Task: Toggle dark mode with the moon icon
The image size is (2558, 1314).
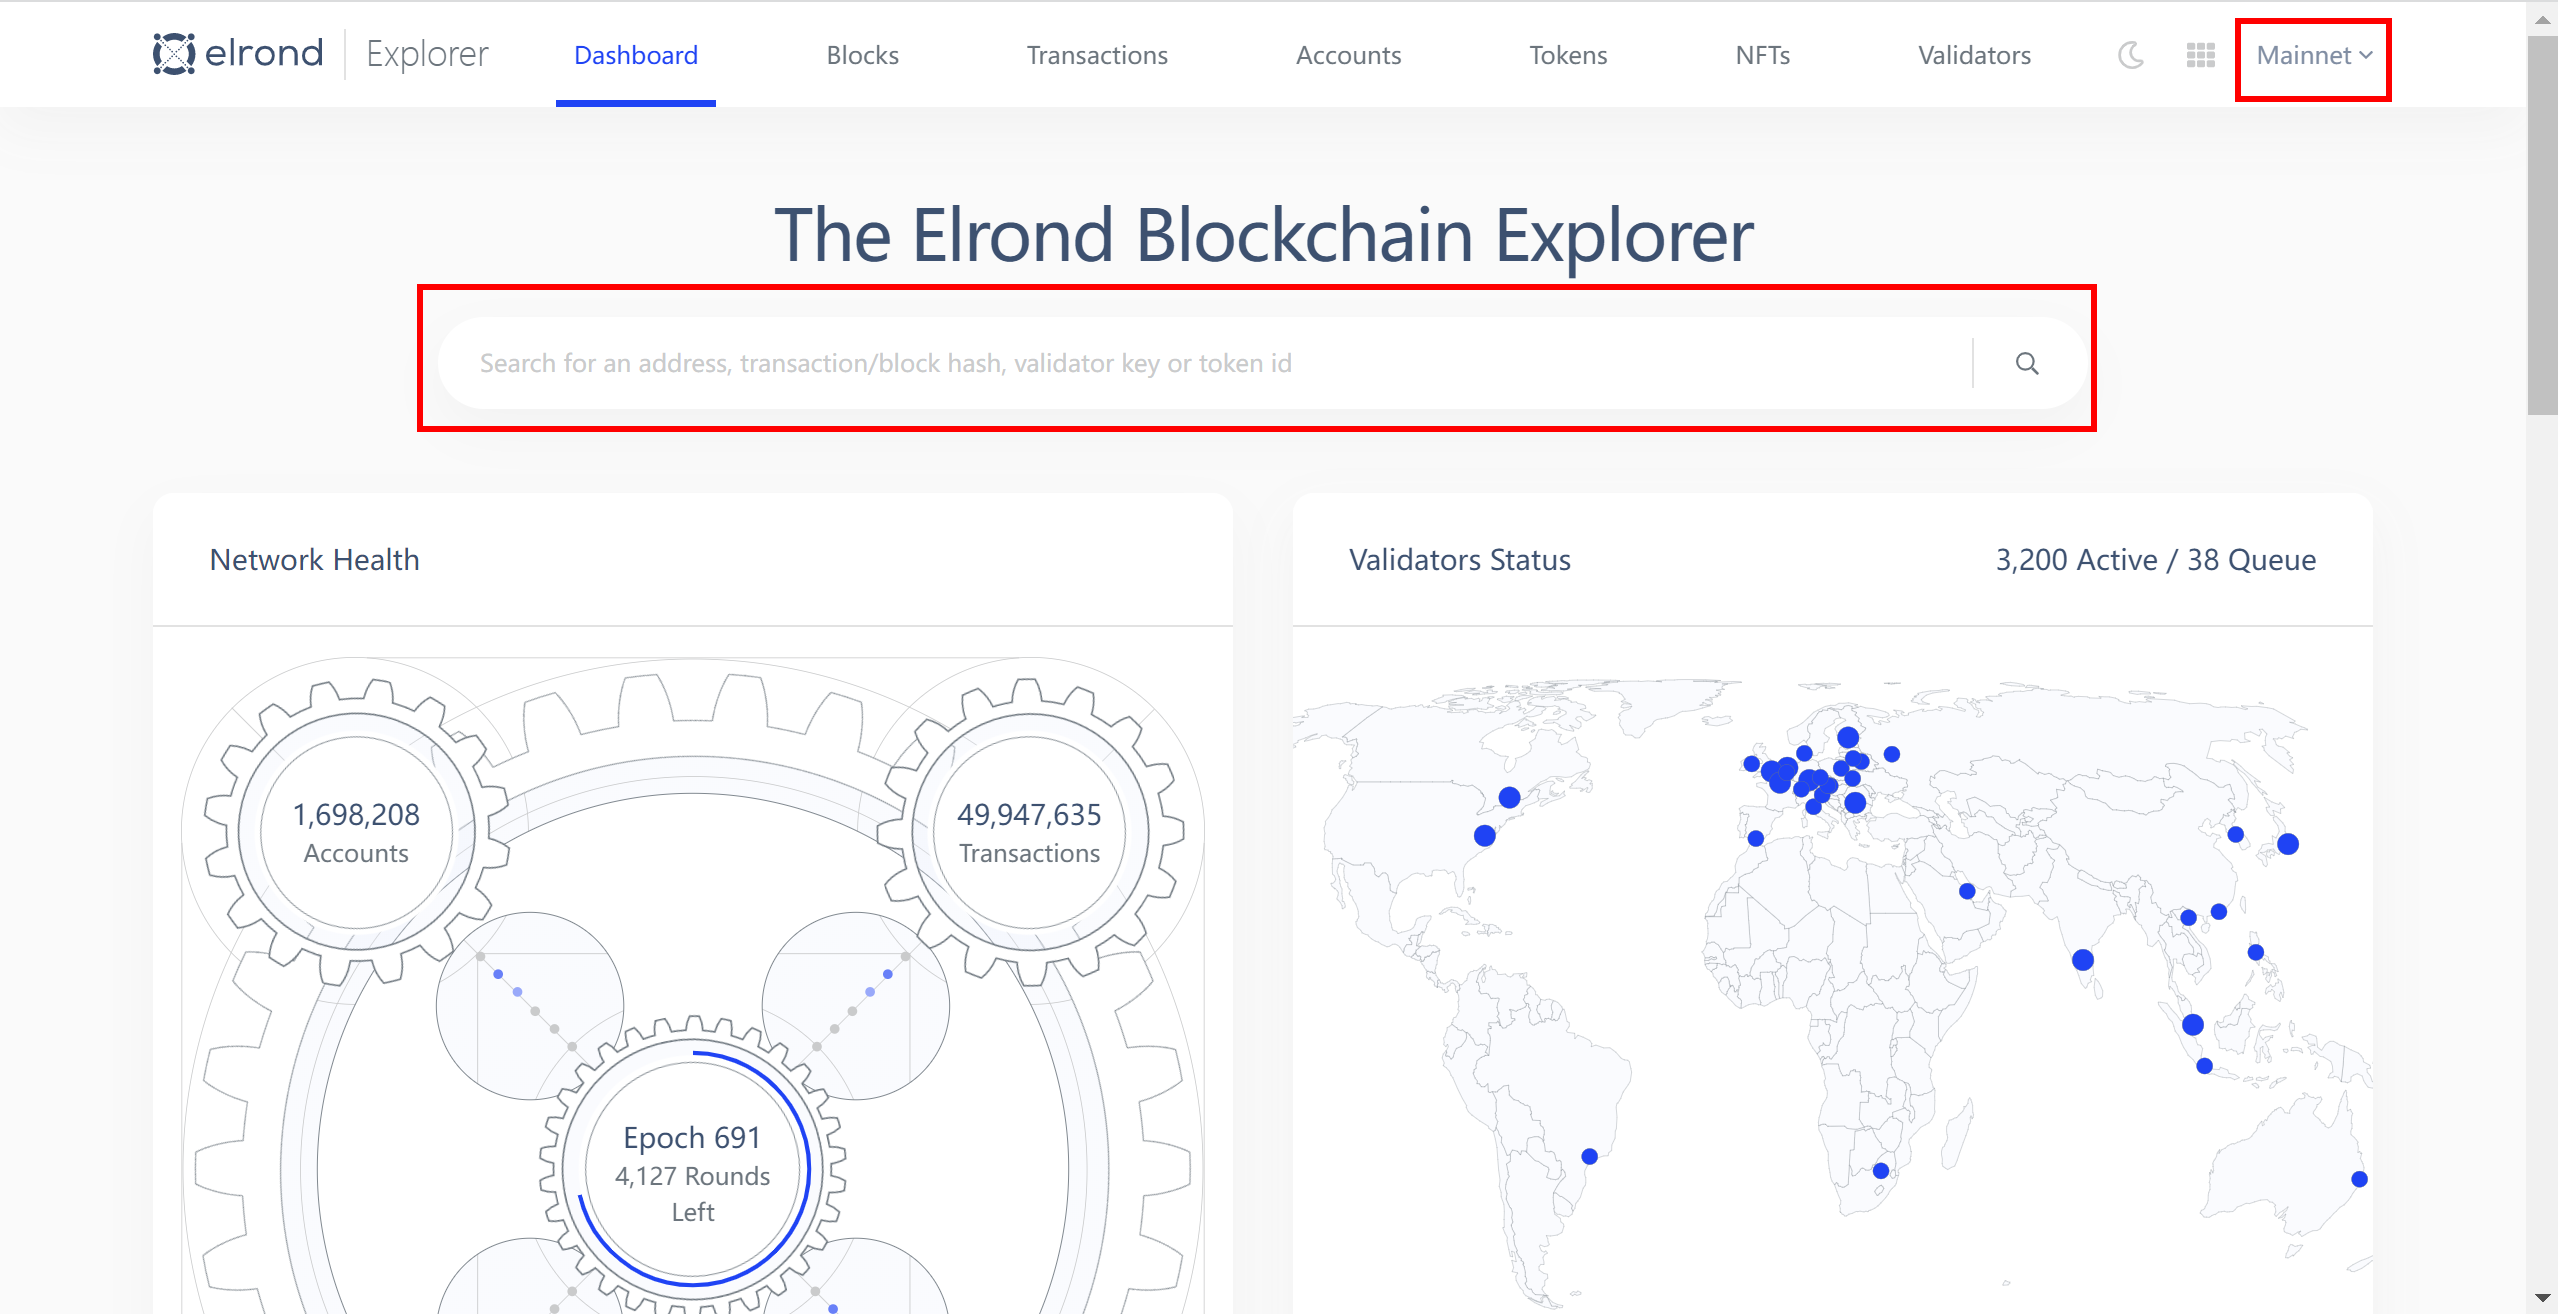Action: [2131, 55]
